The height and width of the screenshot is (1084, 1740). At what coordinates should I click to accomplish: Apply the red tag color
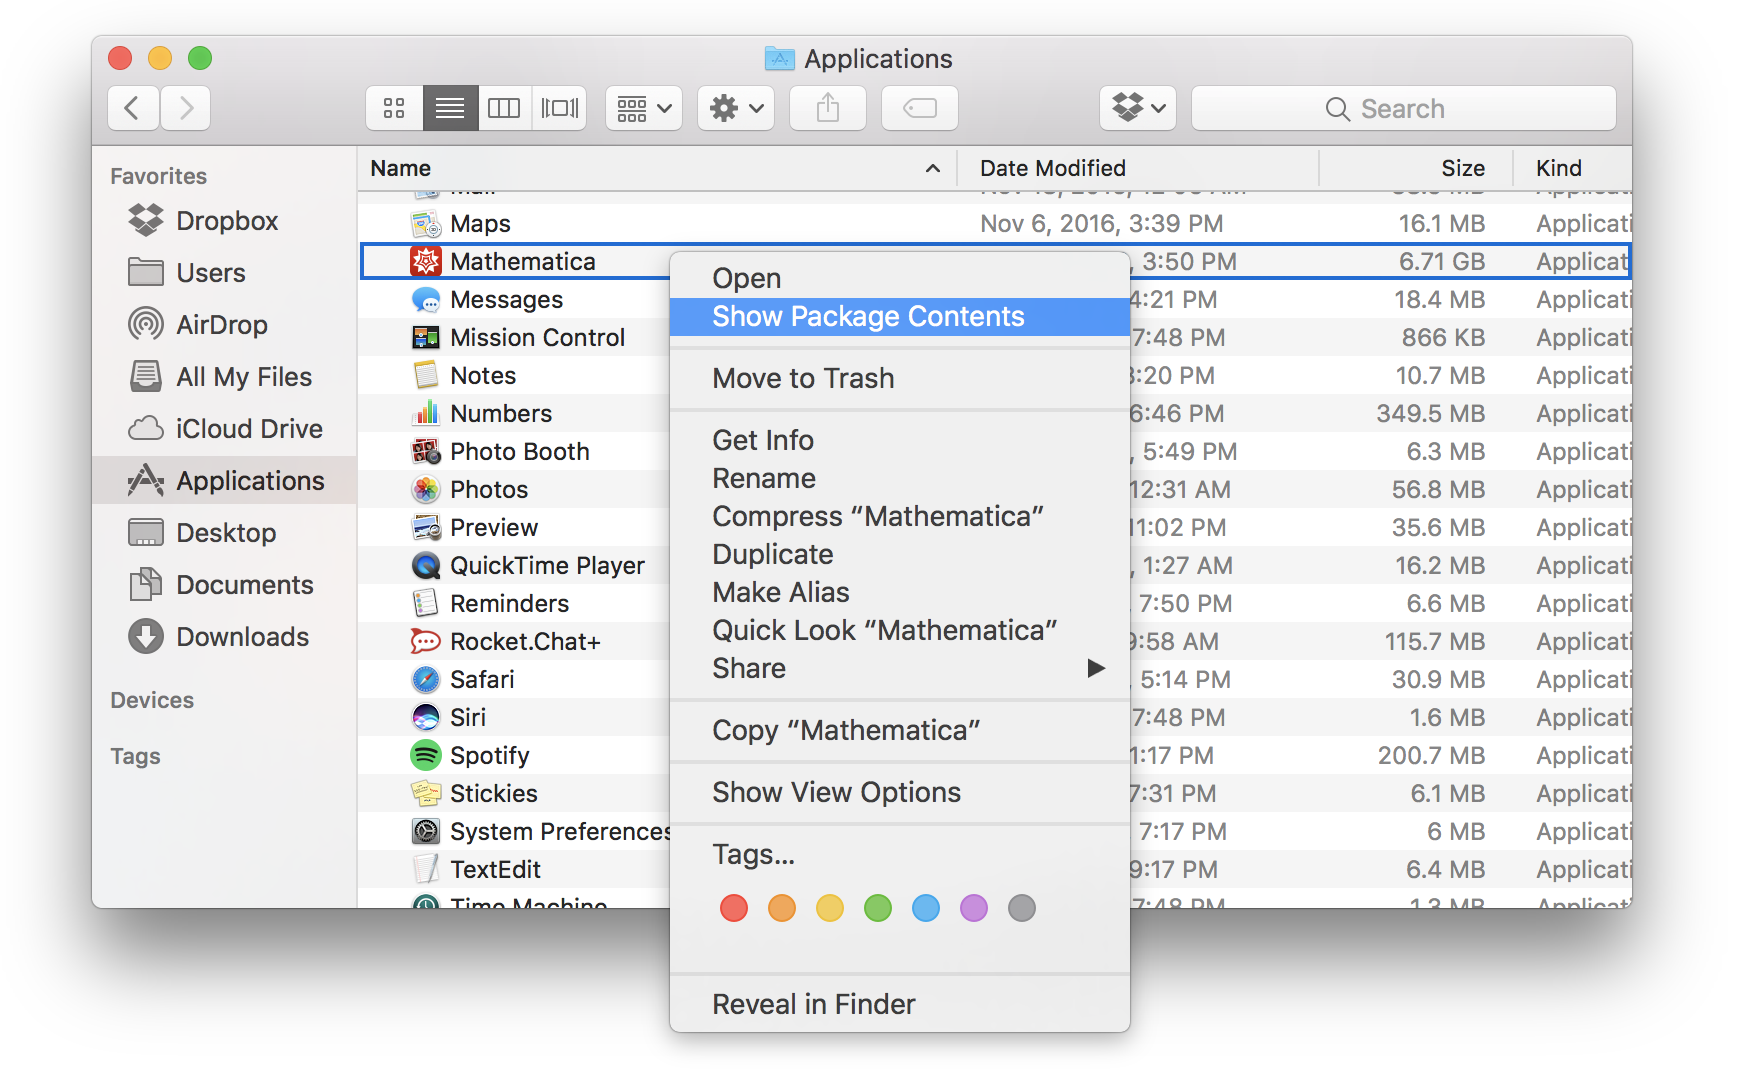click(734, 908)
